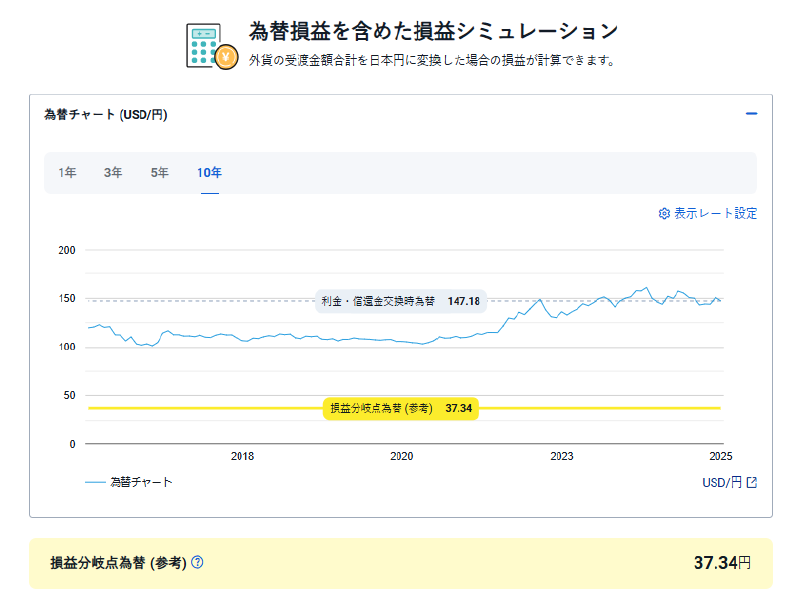Image resolution: width=805 pixels, height=603 pixels.
Task: Click the 37.34円 value in yellow box
Action: click(x=722, y=563)
